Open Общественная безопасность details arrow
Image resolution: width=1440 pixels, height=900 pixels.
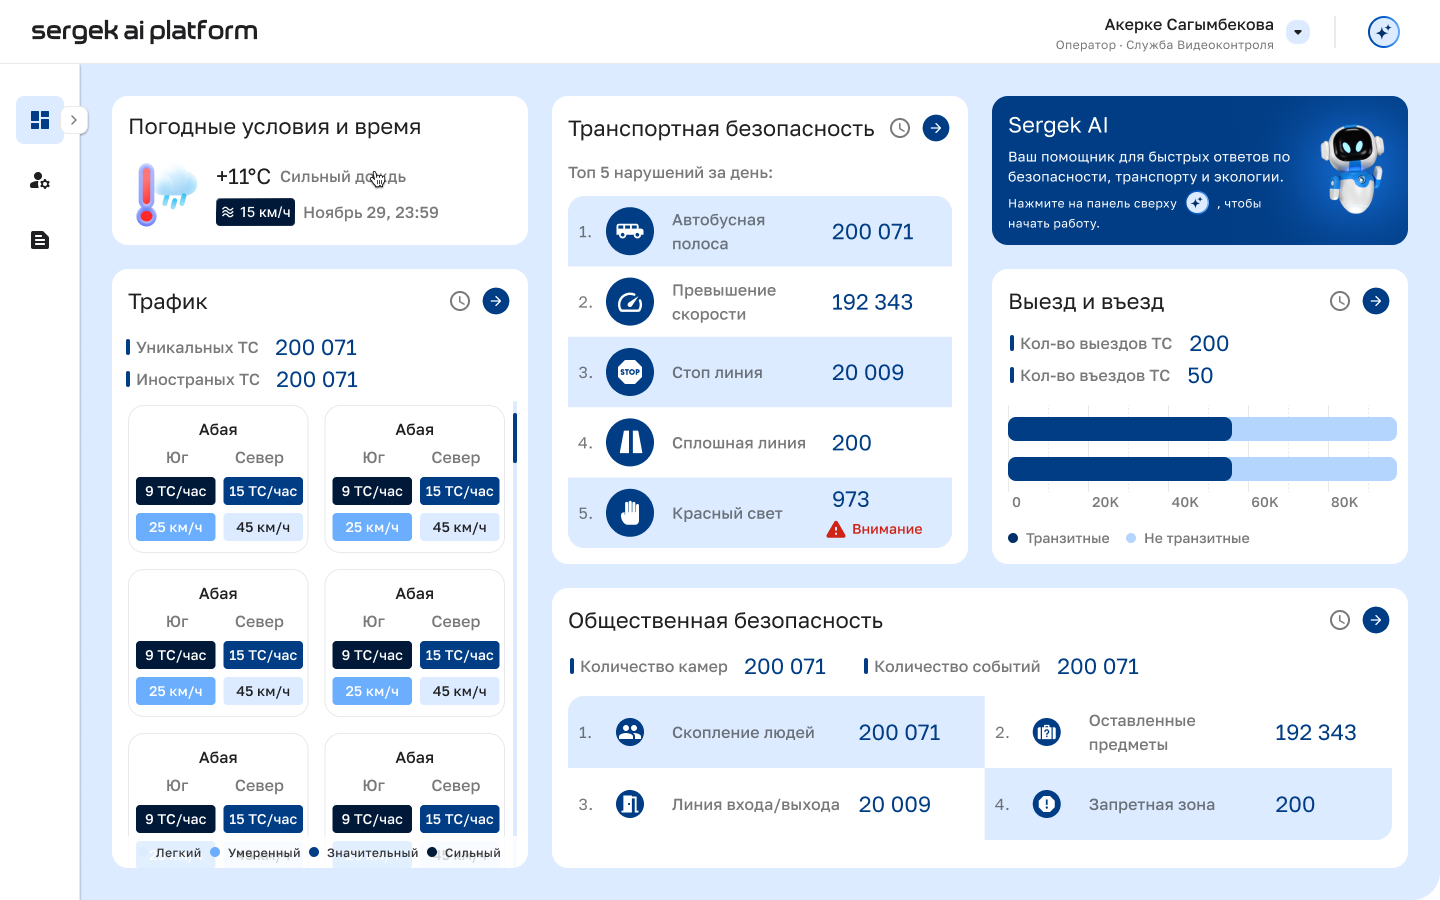click(x=1376, y=620)
